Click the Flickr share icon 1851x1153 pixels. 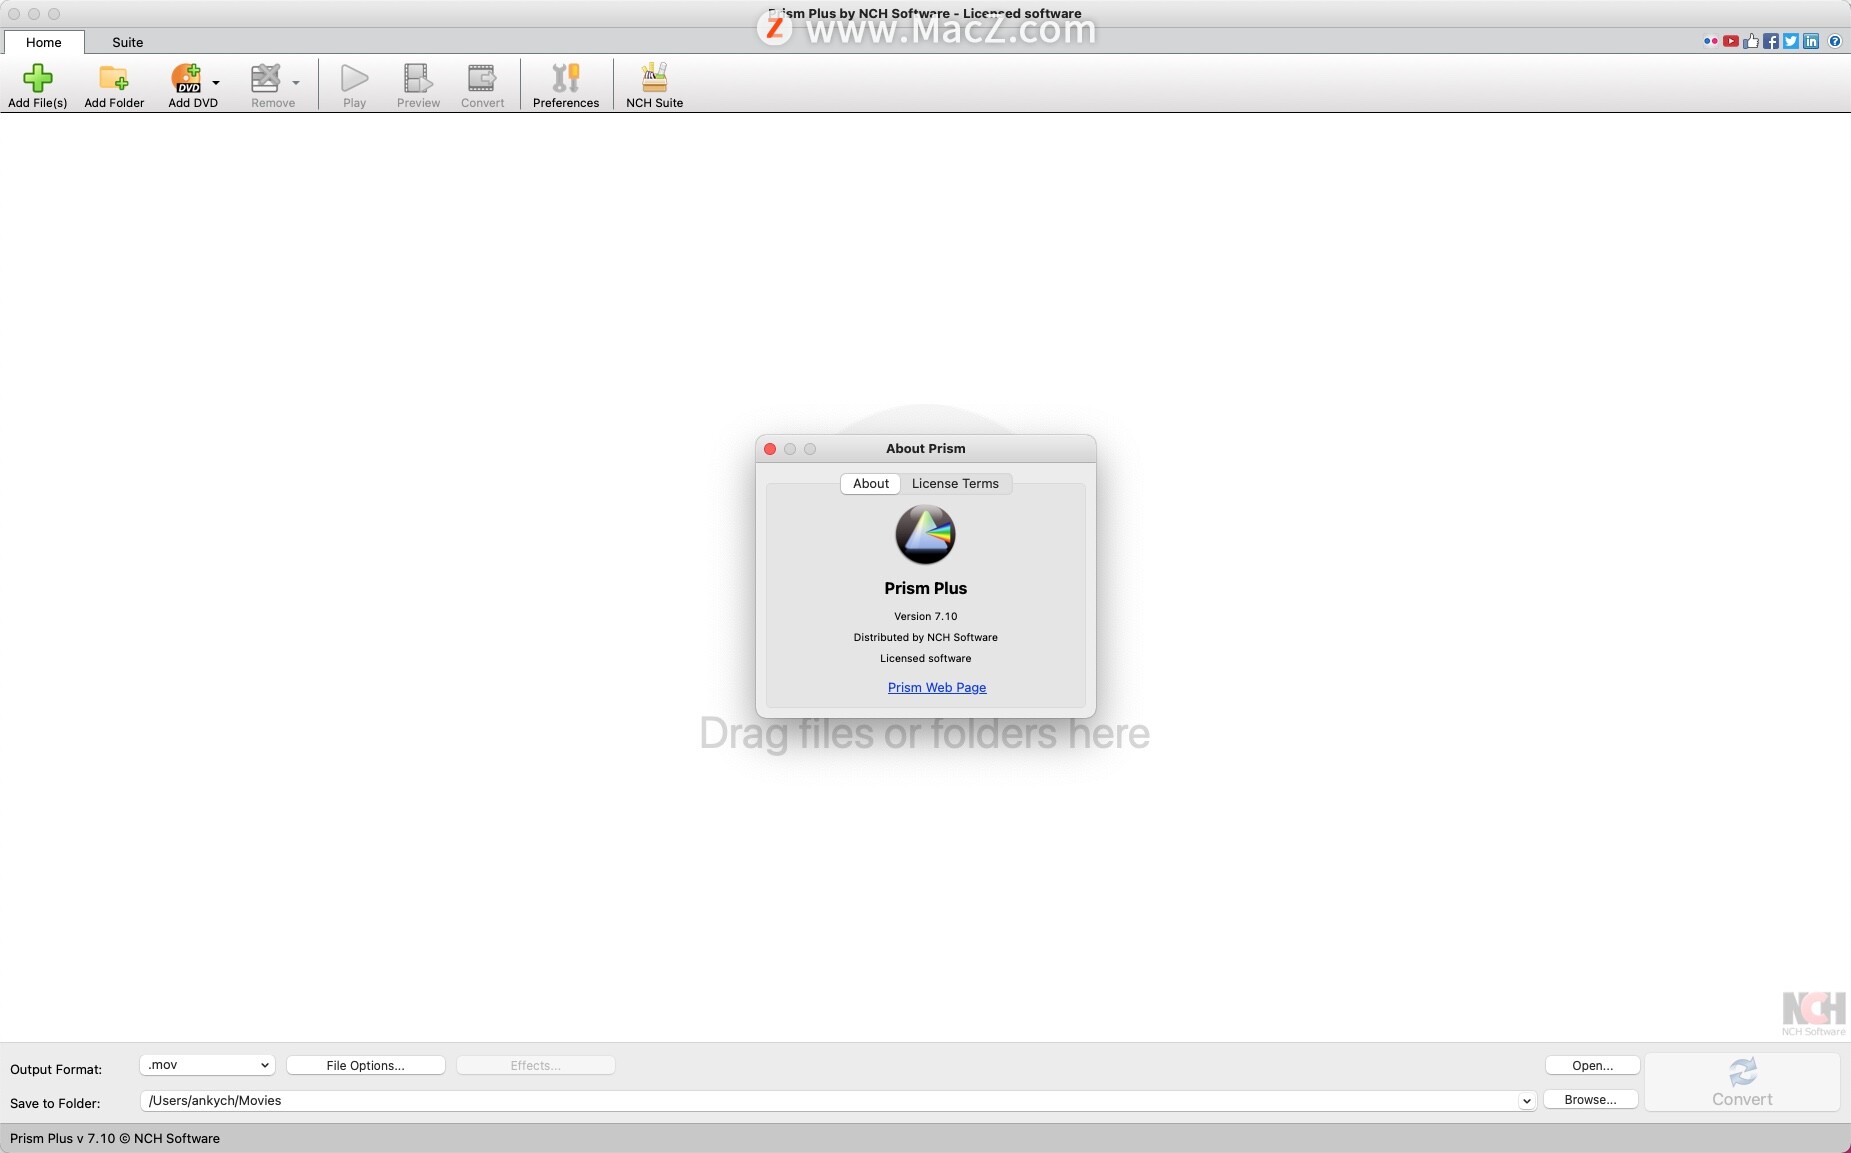point(1711,41)
